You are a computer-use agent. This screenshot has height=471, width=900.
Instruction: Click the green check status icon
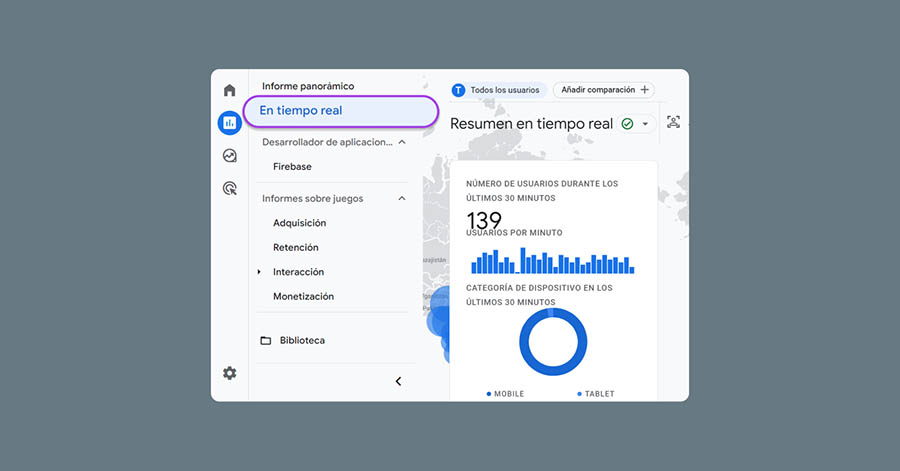tap(627, 124)
